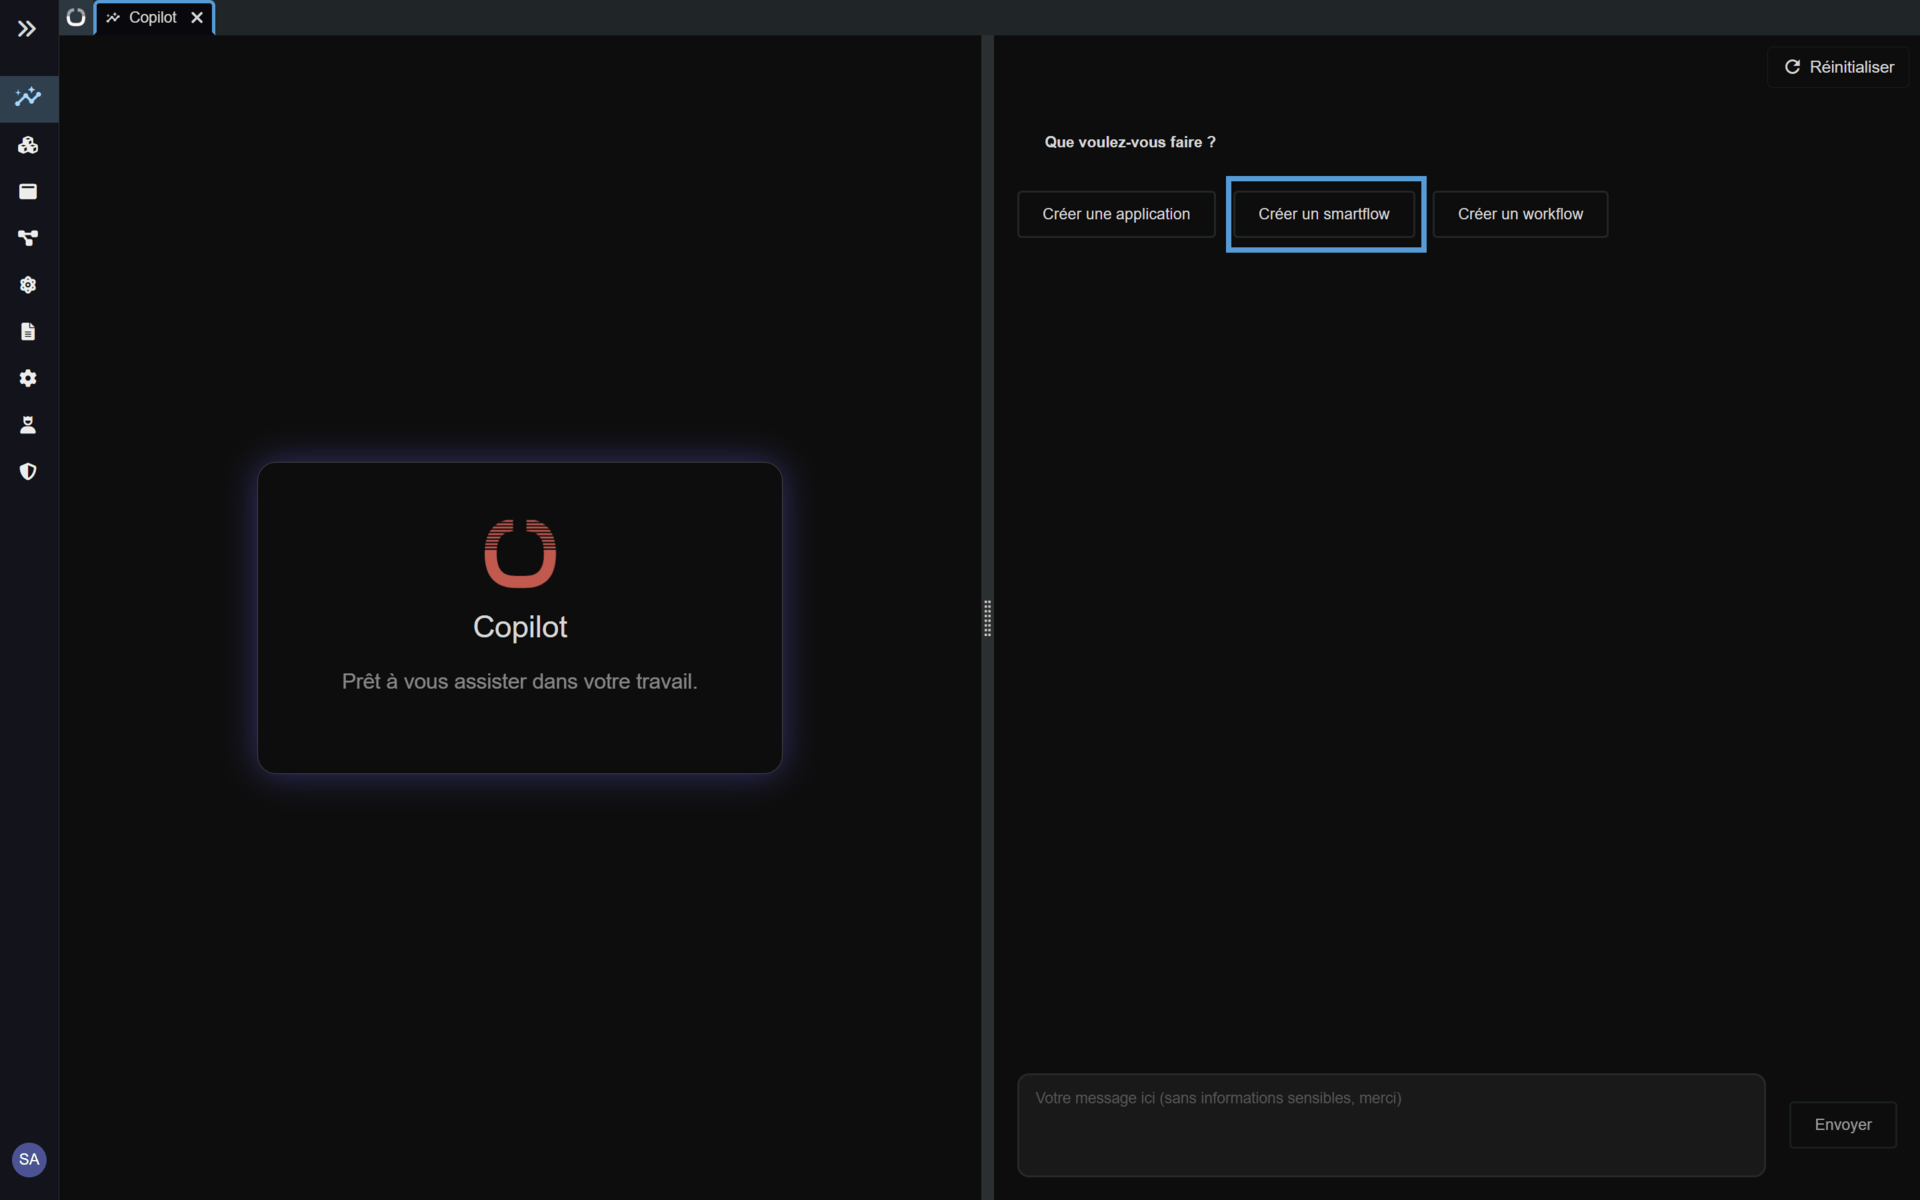
Task: Open the stacked cubes sidebar icon
Action: [28, 145]
